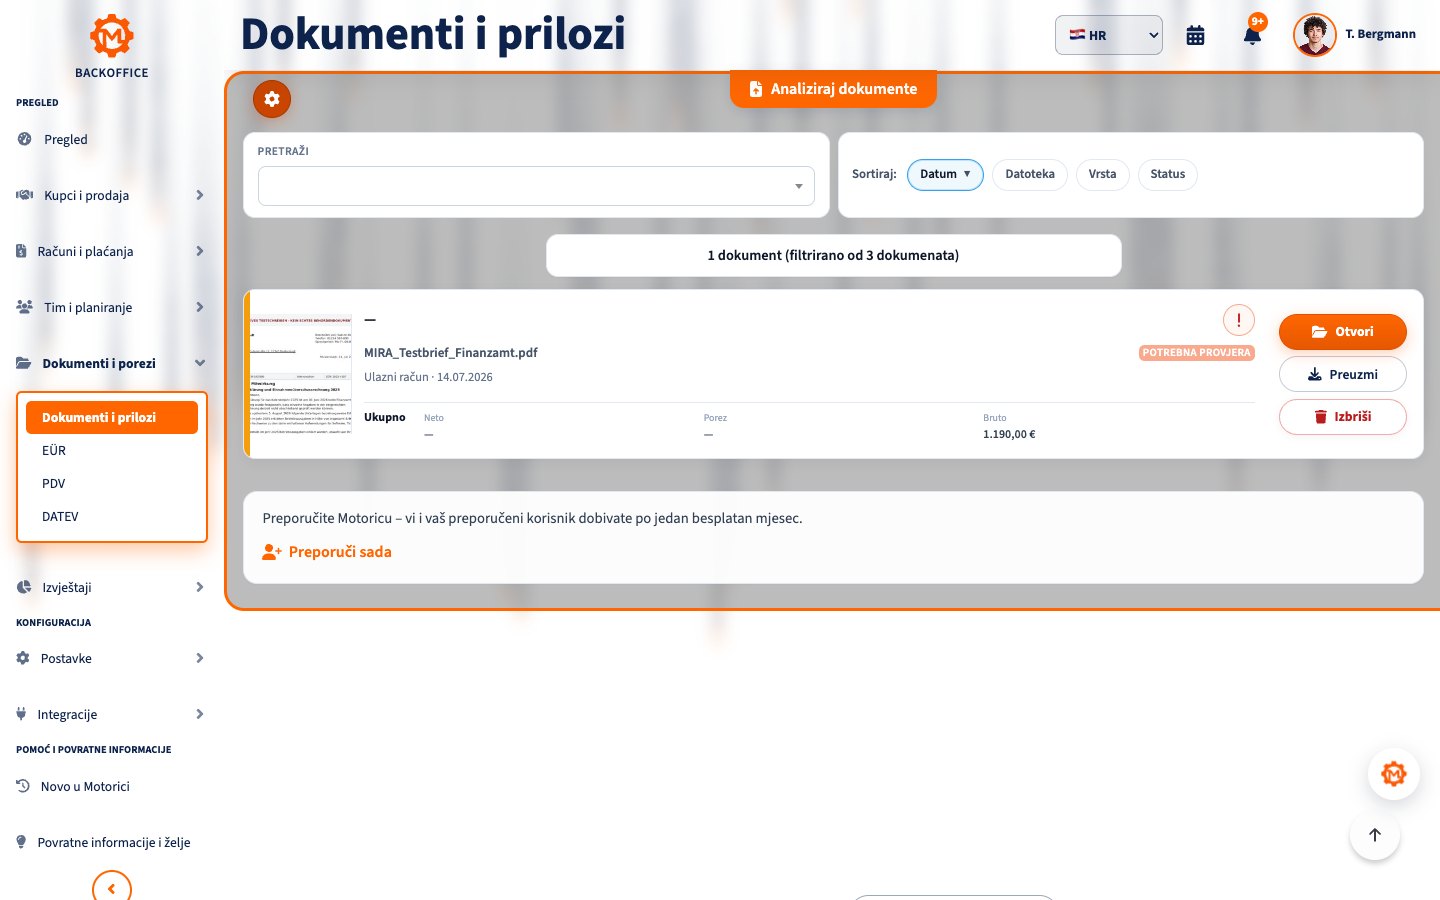The height and width of the screenshot is (900, 1440).
Task: Expand Tim i planiranje chevron
Action: pos(200,307)
